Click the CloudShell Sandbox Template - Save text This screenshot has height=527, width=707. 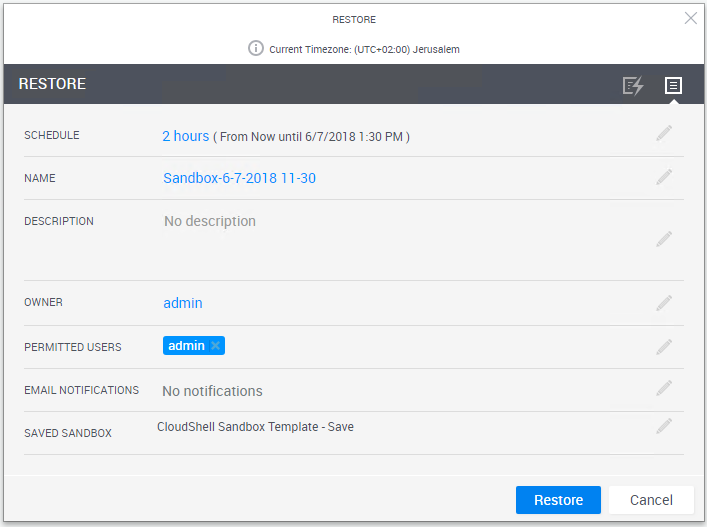click(255, 427)
